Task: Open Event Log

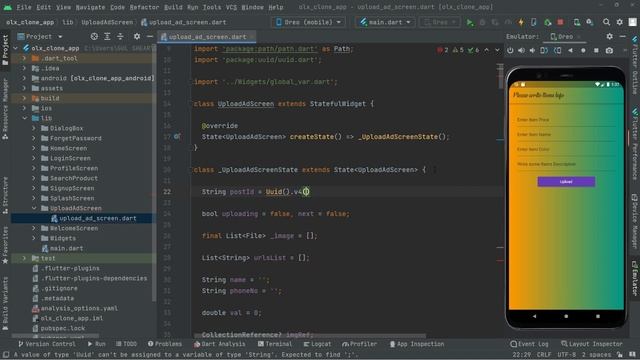Action: 529,344
